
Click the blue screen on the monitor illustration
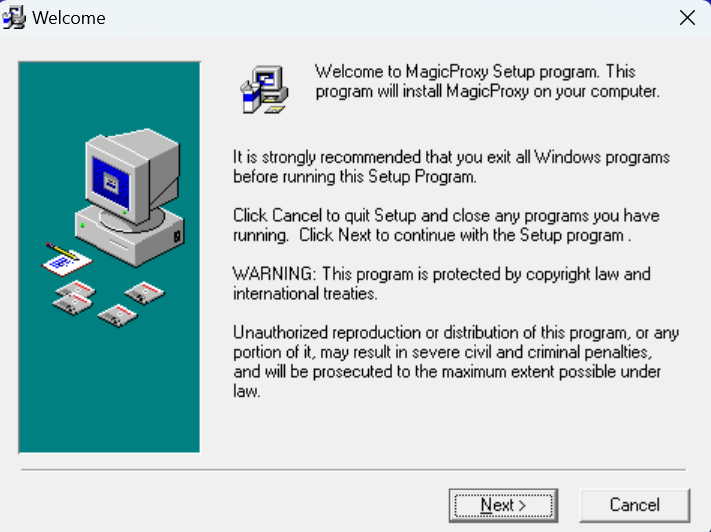tap(111, 182)
